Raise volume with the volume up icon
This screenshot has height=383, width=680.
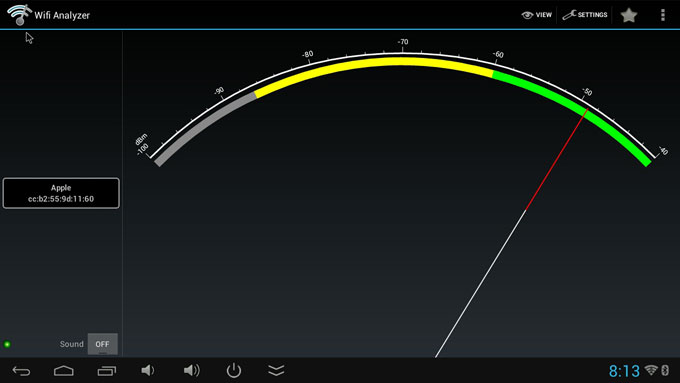pyautogui.click(x=192, y=370)
